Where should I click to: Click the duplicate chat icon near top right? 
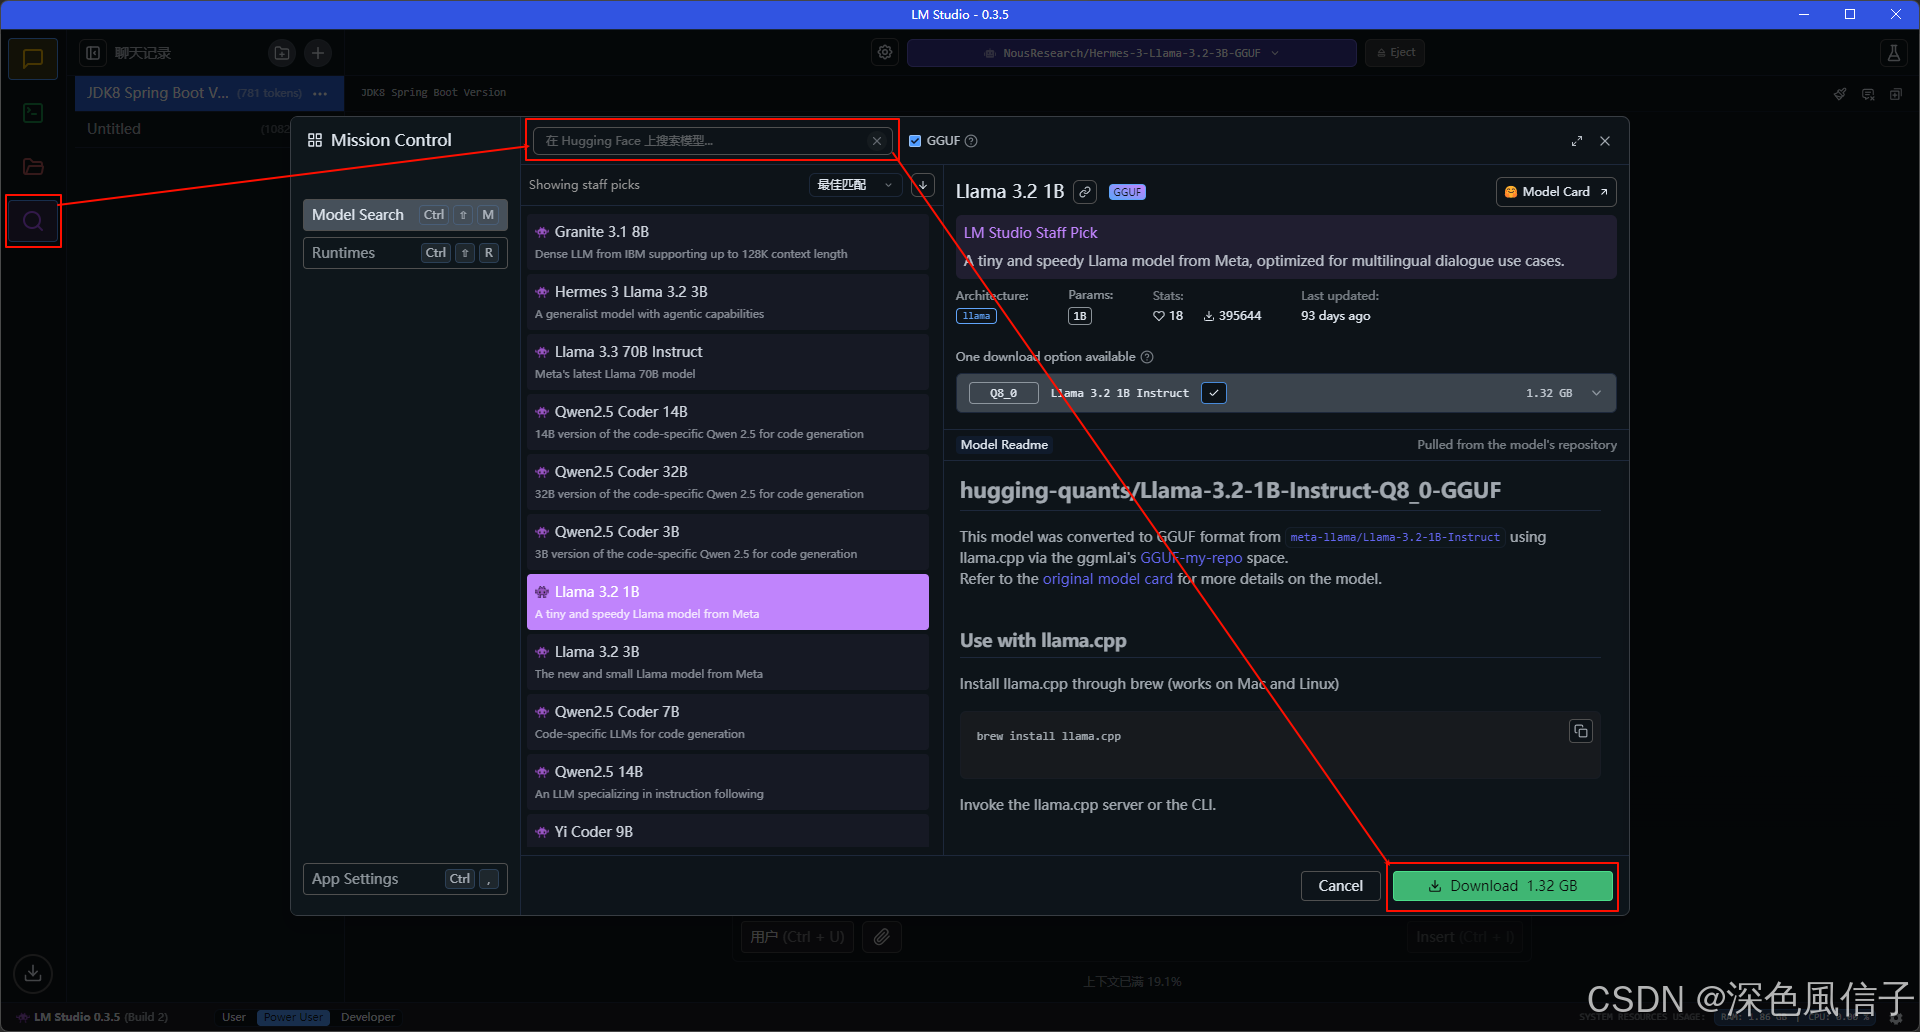click(x=1896, y=94)
